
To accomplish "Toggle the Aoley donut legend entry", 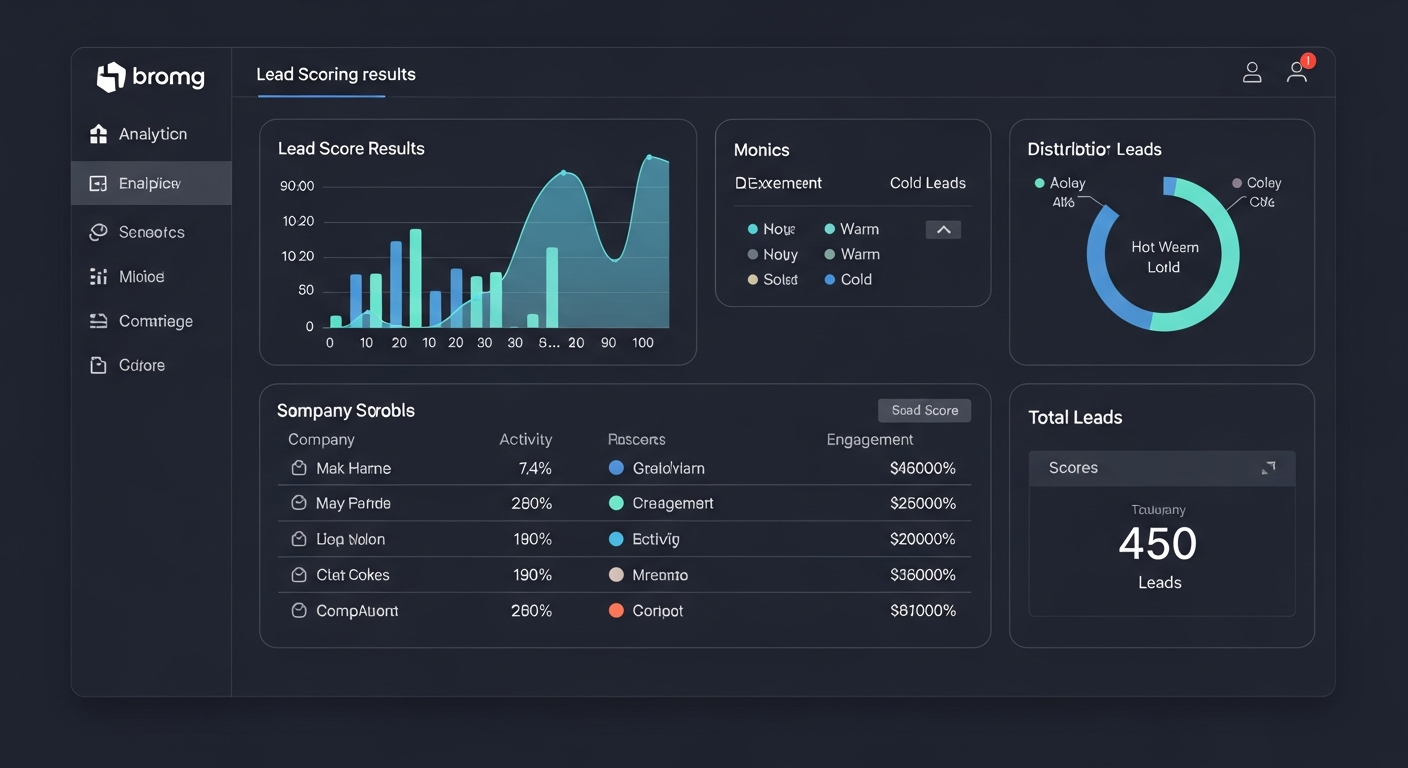I will 1060,183.
